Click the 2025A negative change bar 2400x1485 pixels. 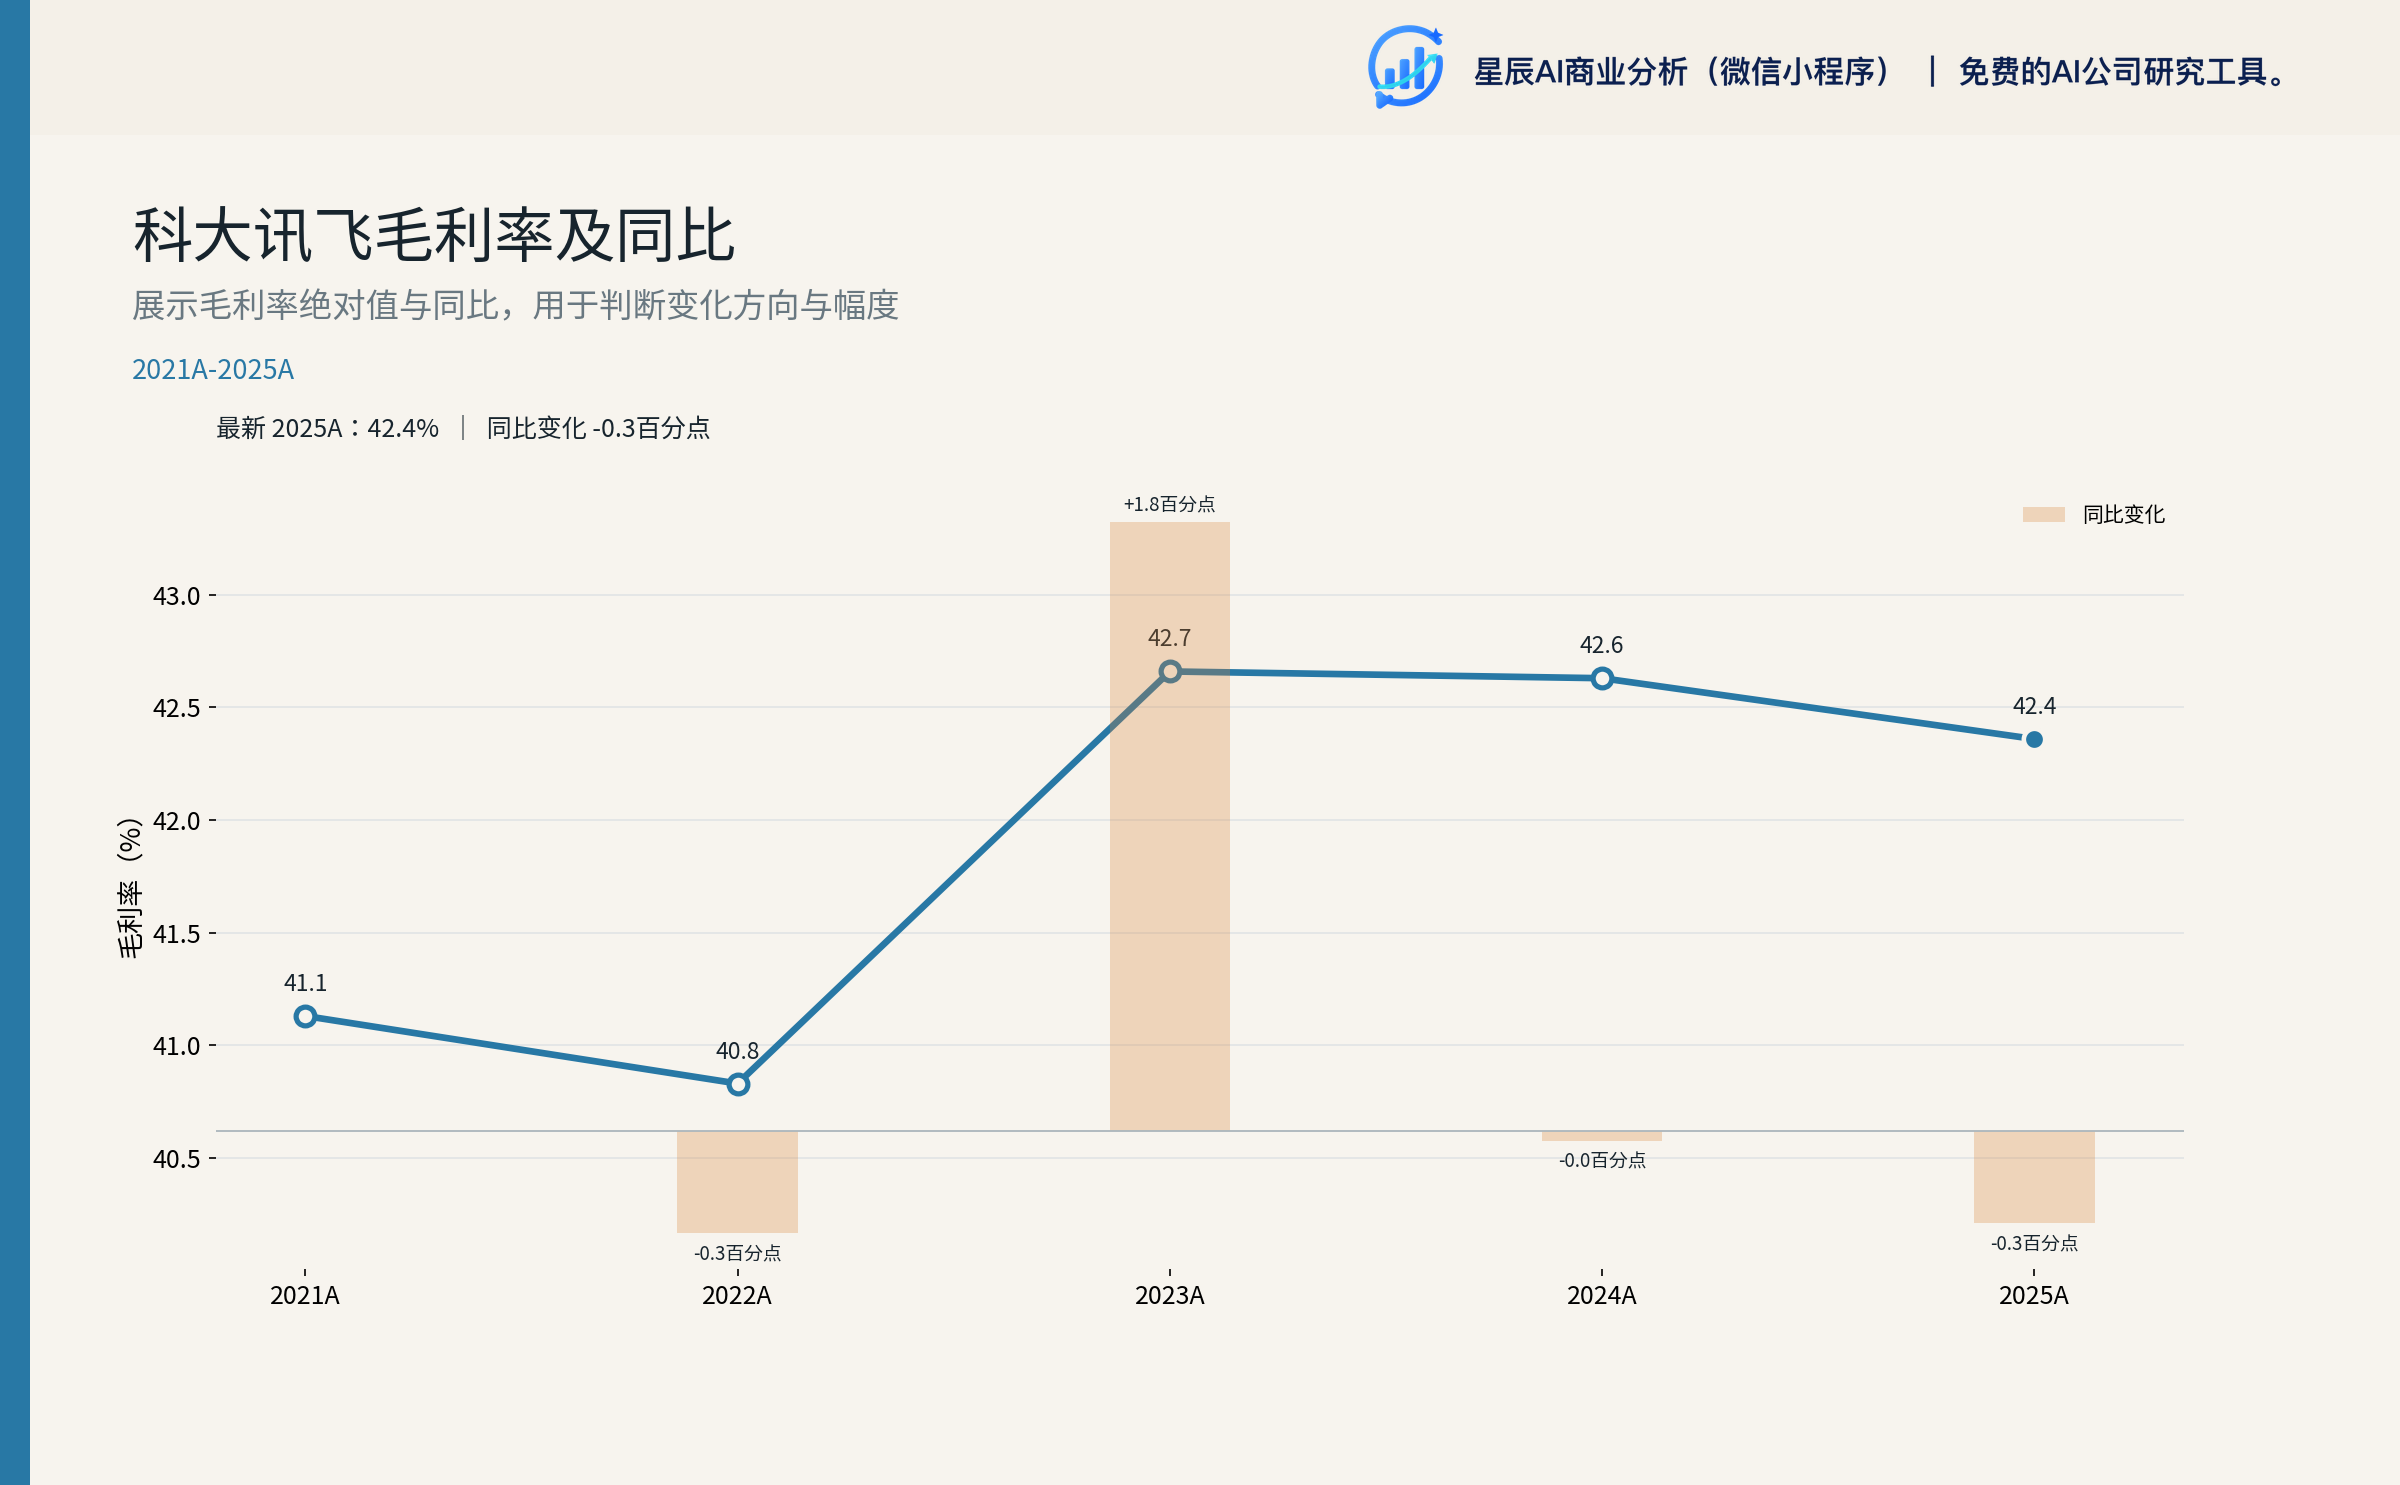tap(2034, 1177)
